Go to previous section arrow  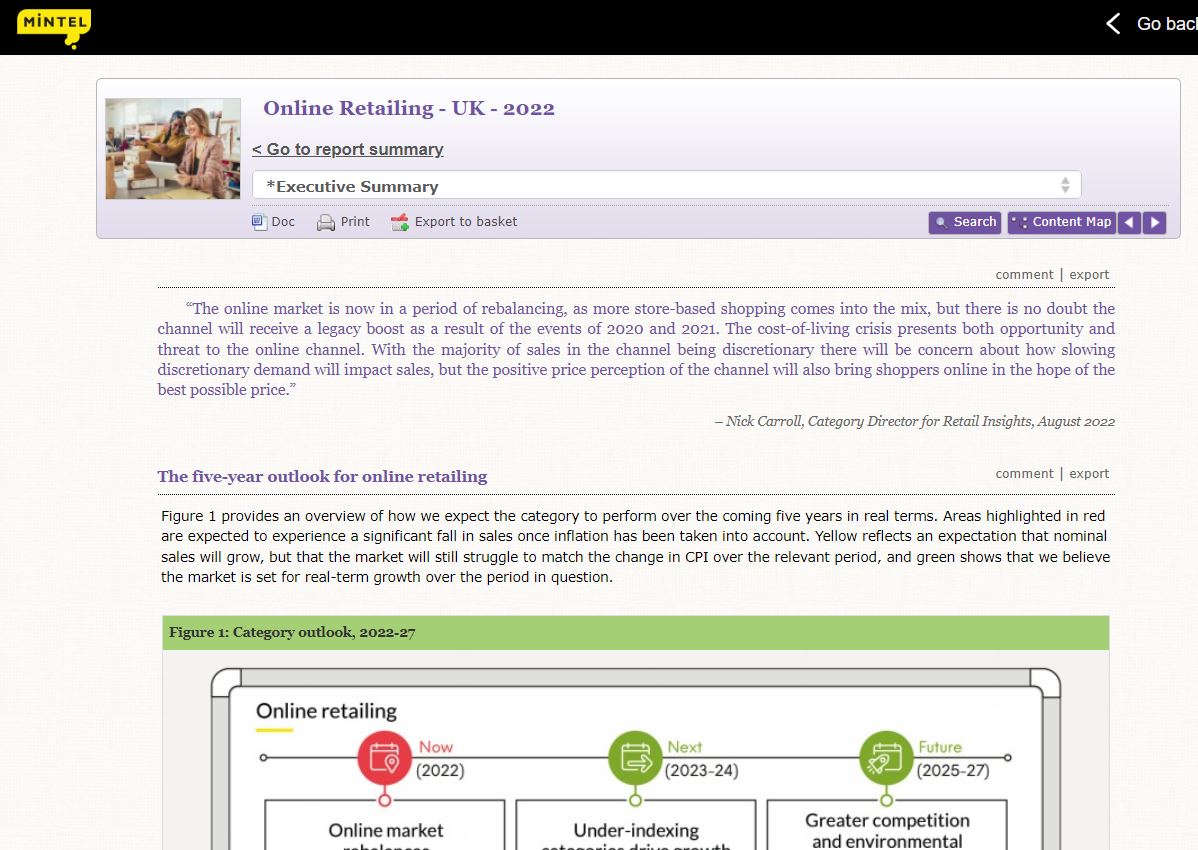click(x=1129, y=222)
